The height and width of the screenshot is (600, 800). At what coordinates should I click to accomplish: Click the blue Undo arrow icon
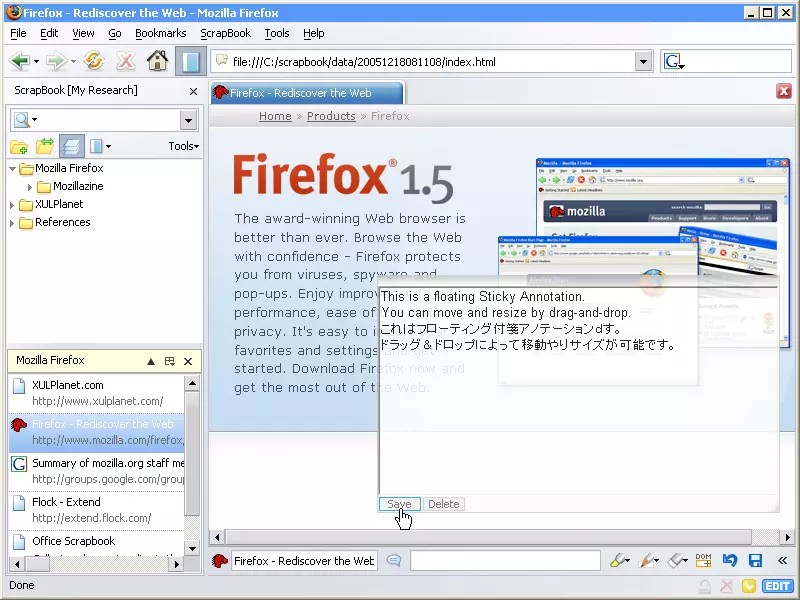pyautogui.click(x=730, y=561)
